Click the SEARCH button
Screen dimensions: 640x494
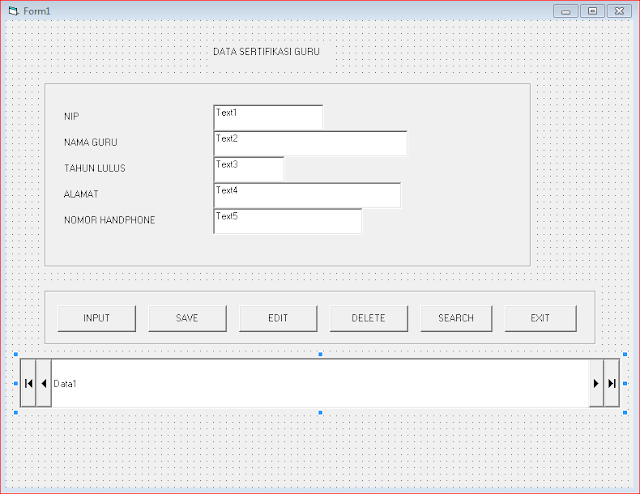click(x=456, y=318)
